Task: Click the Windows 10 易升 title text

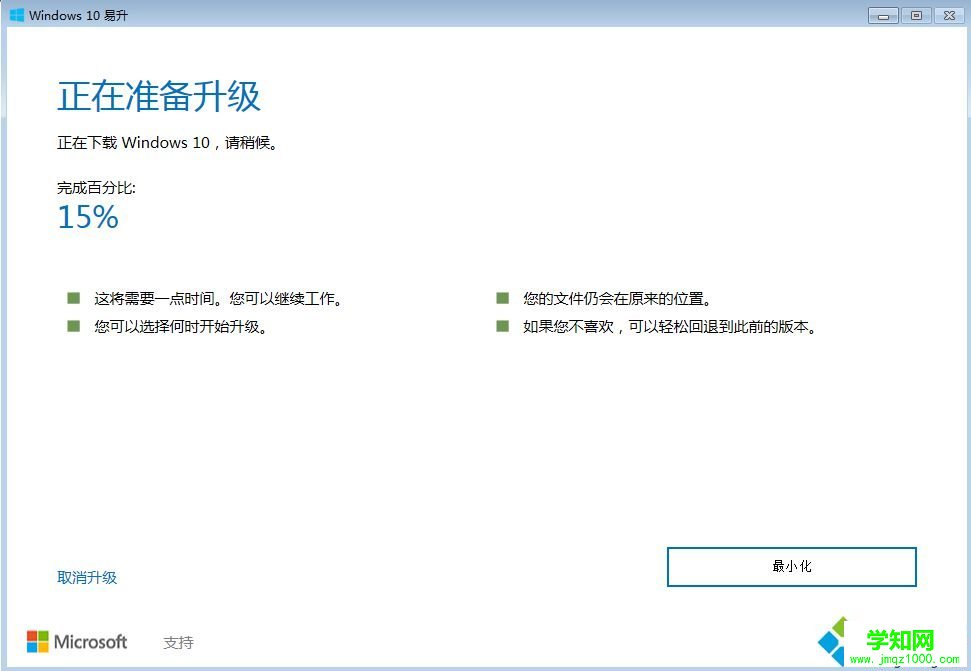Action: (77, 15)
